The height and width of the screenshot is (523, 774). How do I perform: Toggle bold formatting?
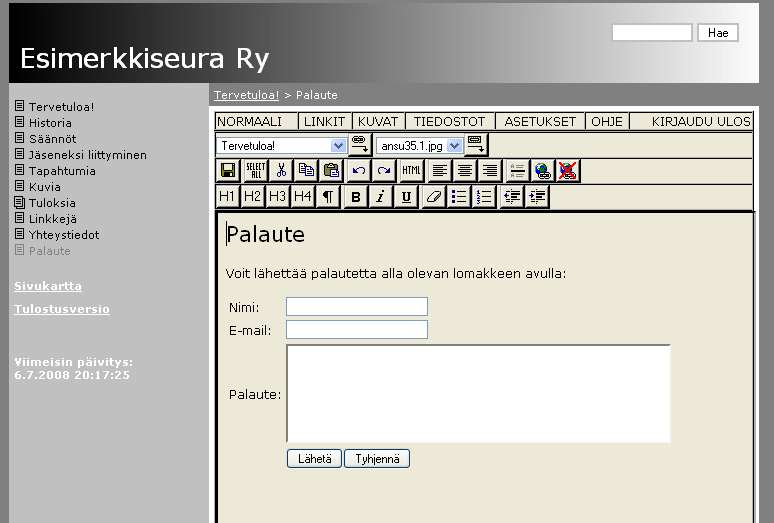(x=355, y=197)
